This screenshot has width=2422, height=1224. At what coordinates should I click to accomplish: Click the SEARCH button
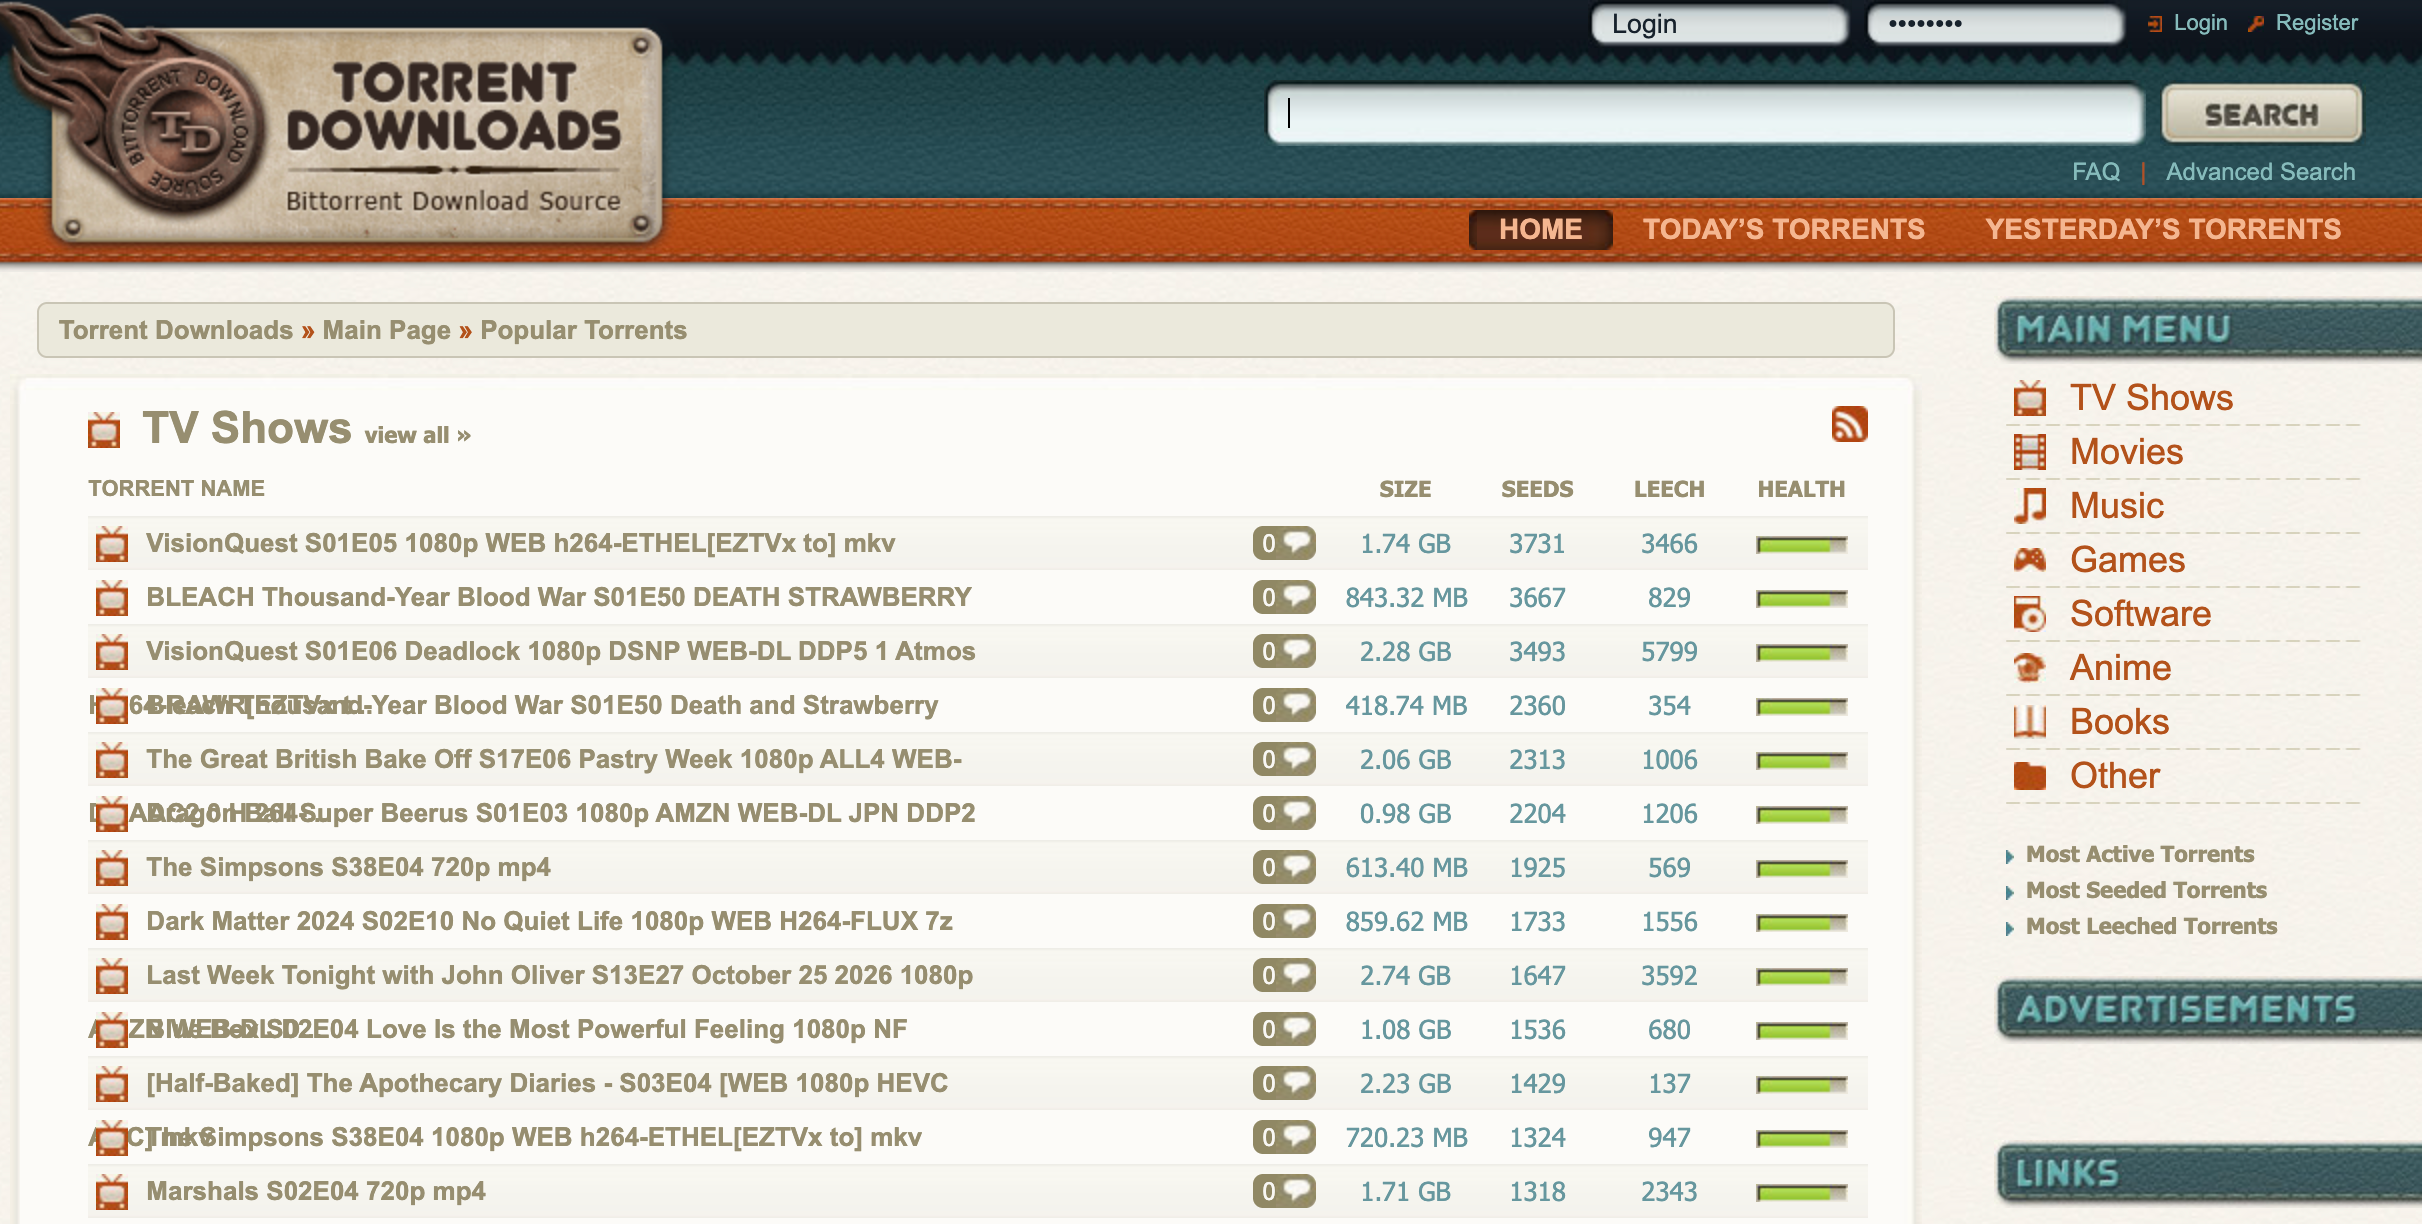coord(2261,115)
